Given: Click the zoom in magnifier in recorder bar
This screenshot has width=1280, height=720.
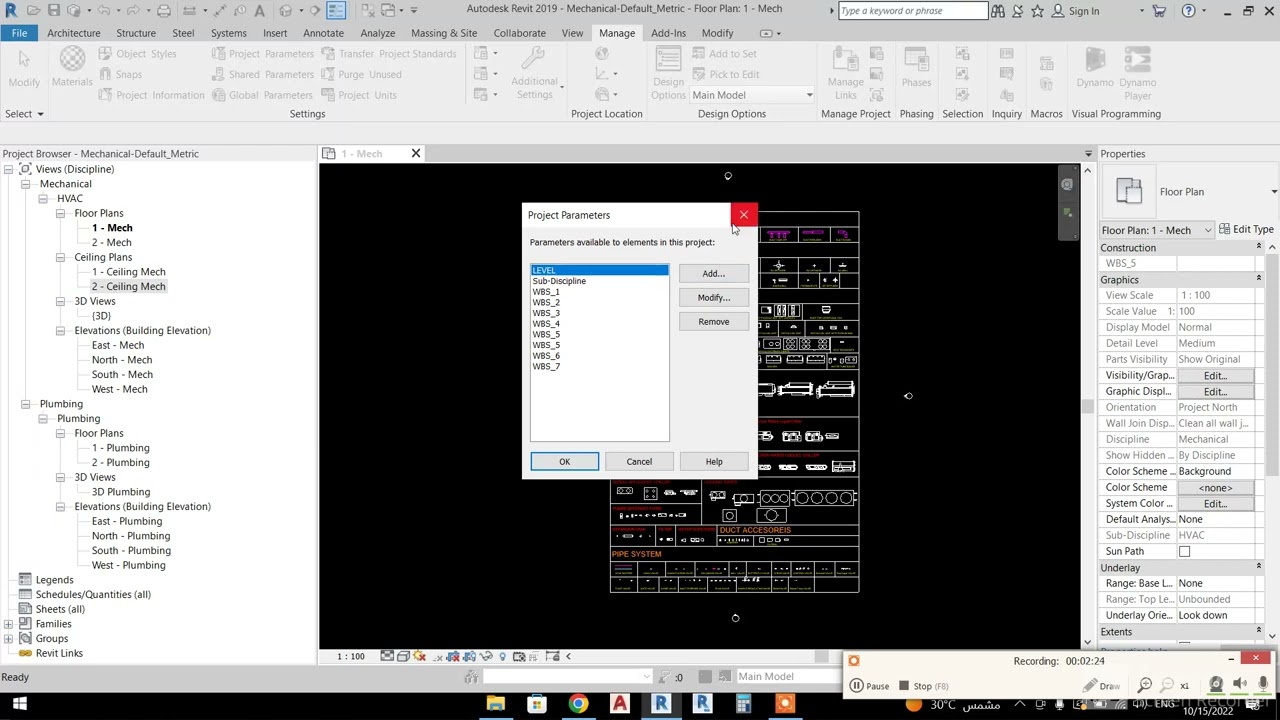Looking at the screenshot, I should point(1145,685).
